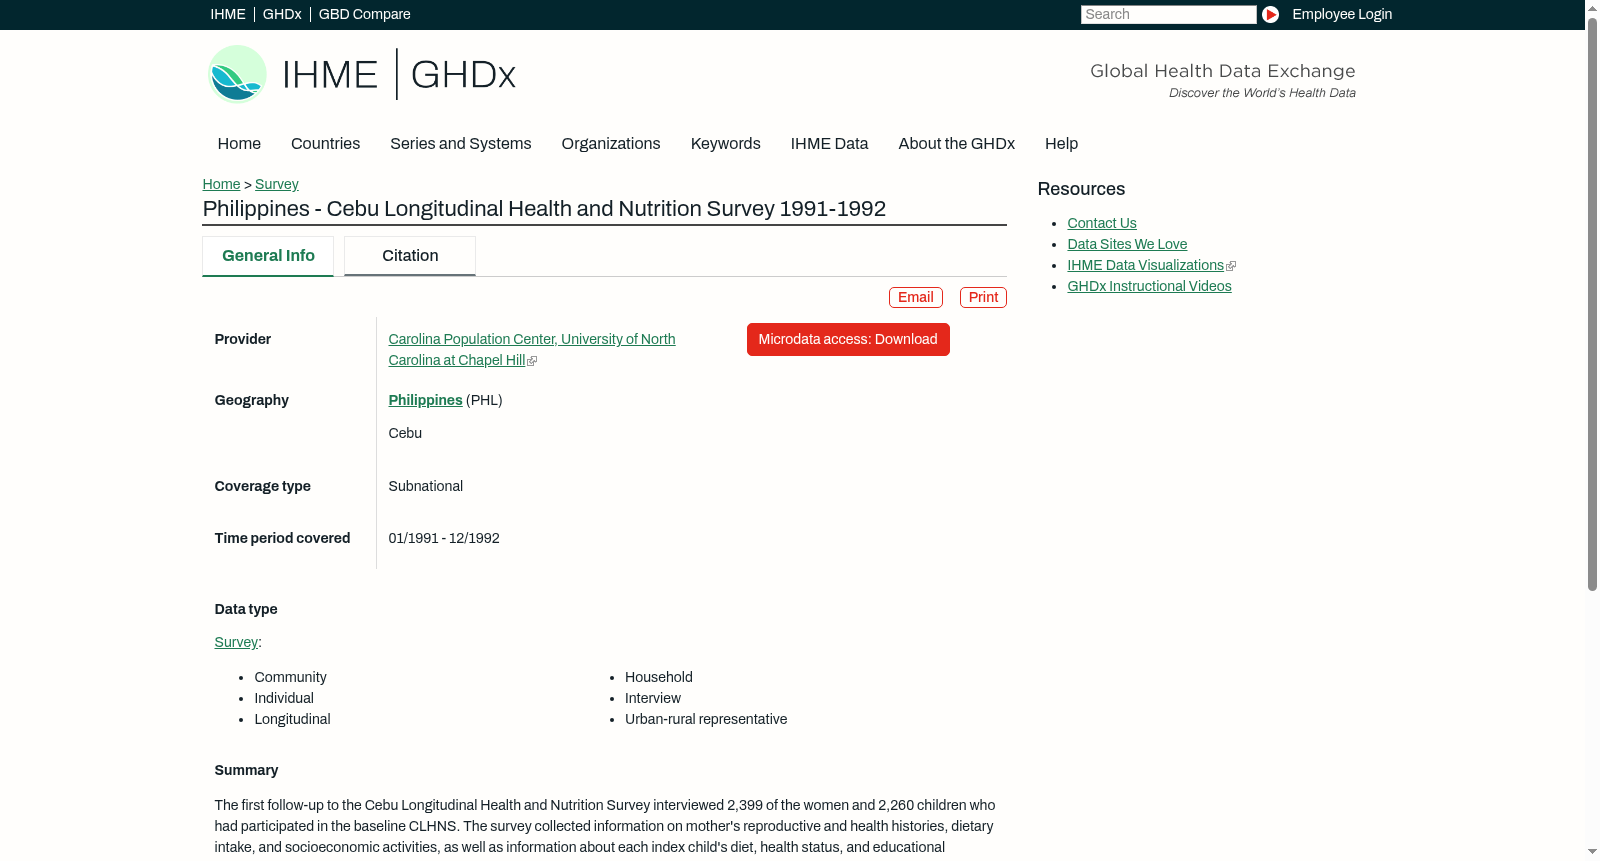Image resolution: width=1600 pixels, height=861 pixels.
Task: Select the General Info tab
Action: 268,256
